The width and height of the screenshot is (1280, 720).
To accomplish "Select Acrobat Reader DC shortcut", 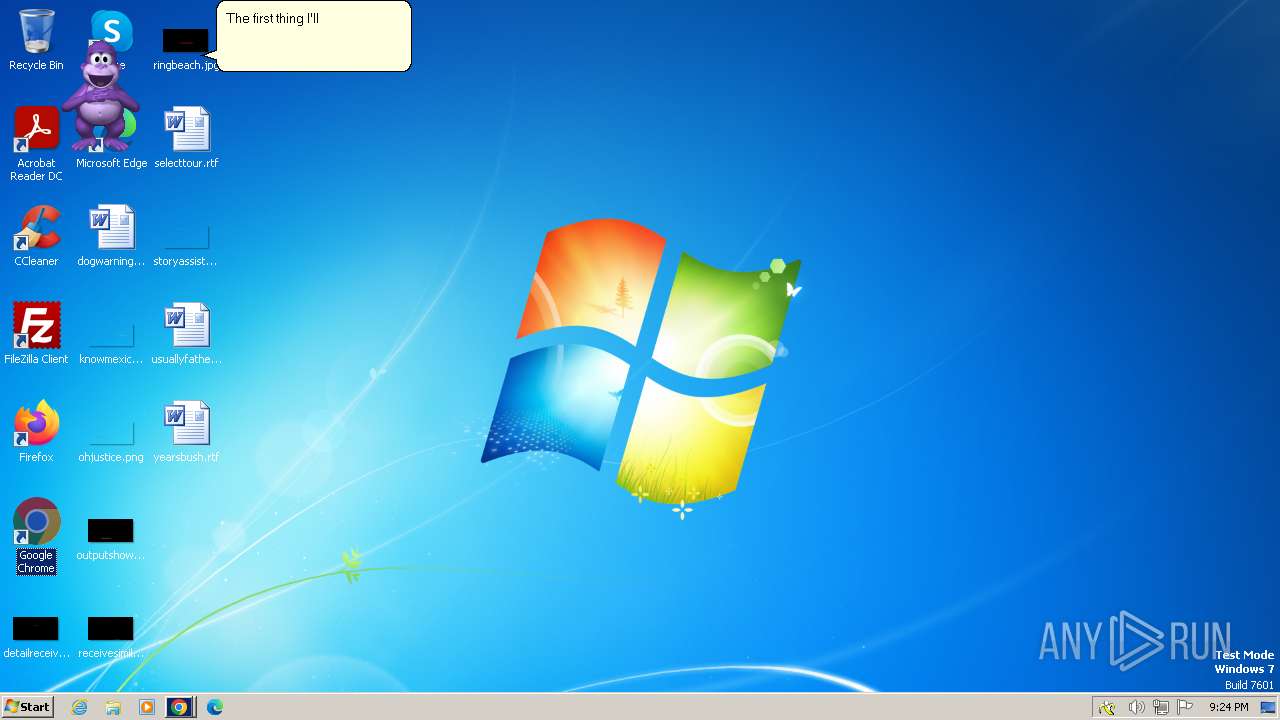I will (36, 144).
